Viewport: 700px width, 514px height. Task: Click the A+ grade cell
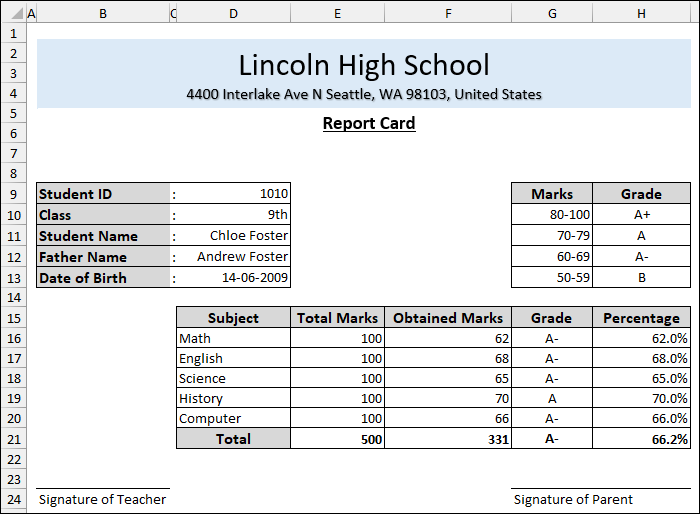(x=641, y=215)
